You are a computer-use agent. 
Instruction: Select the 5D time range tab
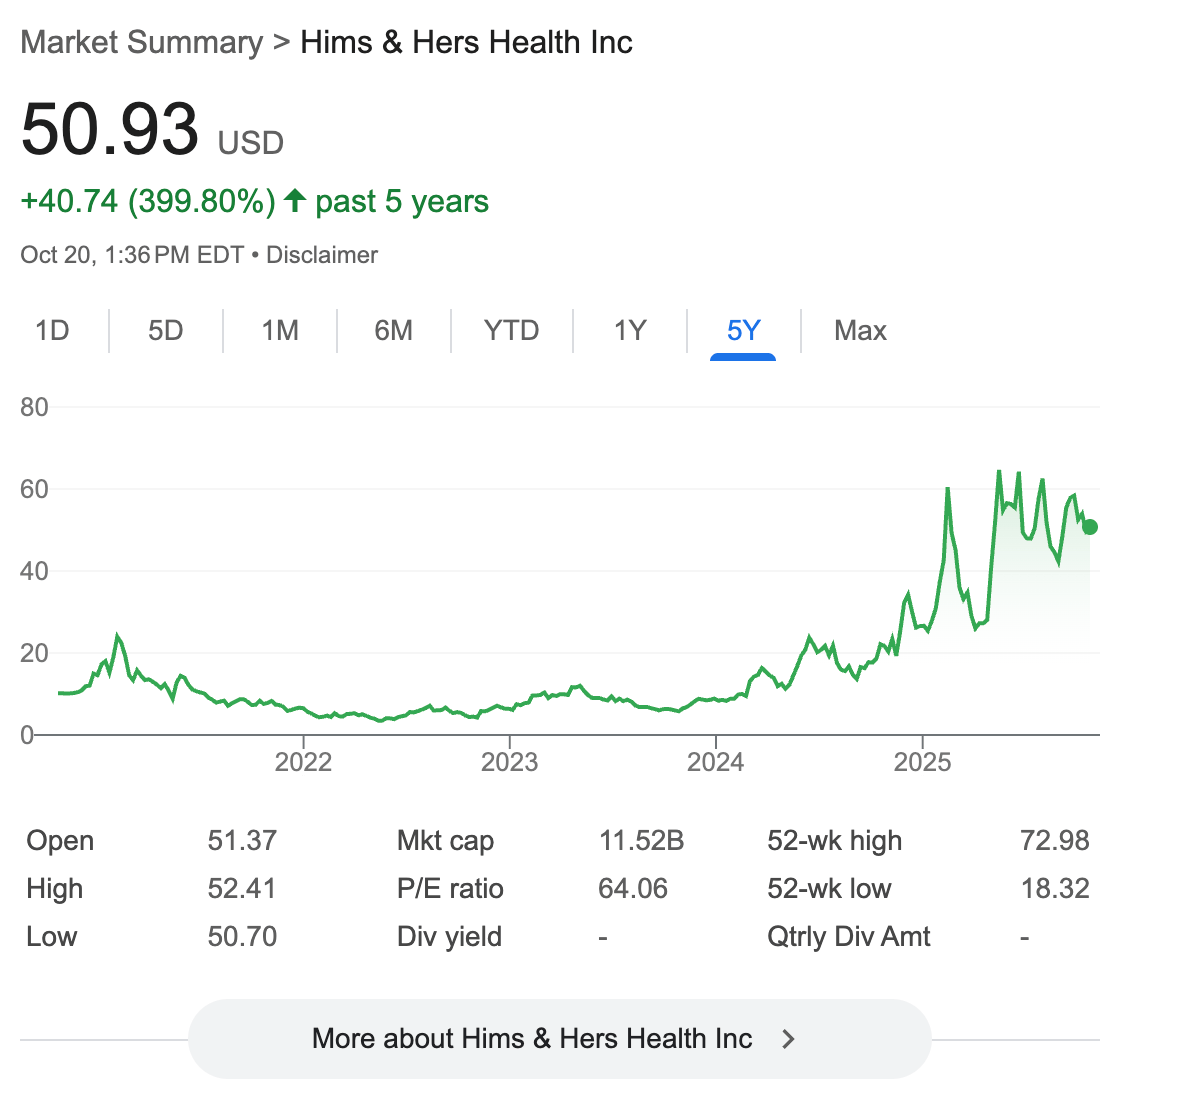pyautogui.click(x=166, y=331)
